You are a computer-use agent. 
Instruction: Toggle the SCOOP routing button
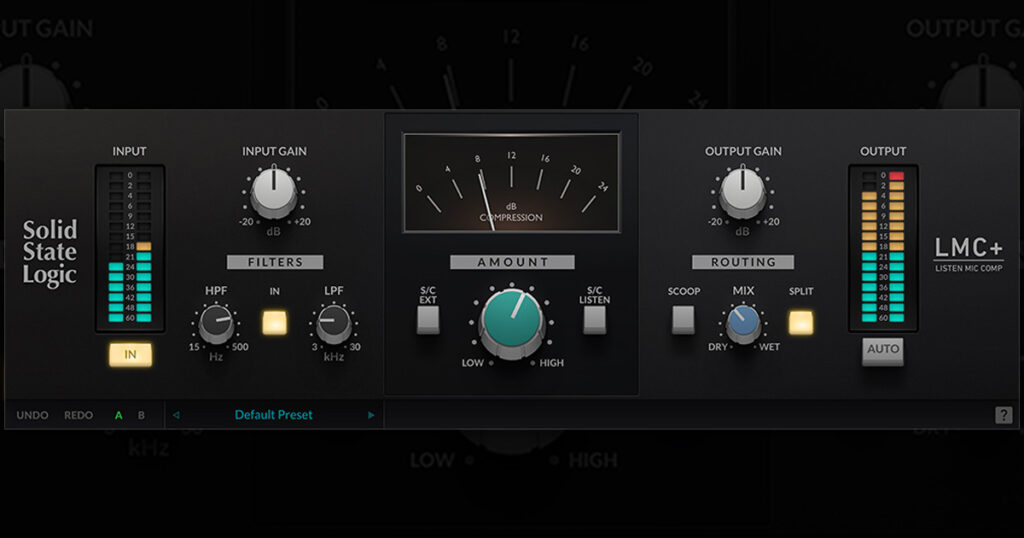click(x=683, y=319)
